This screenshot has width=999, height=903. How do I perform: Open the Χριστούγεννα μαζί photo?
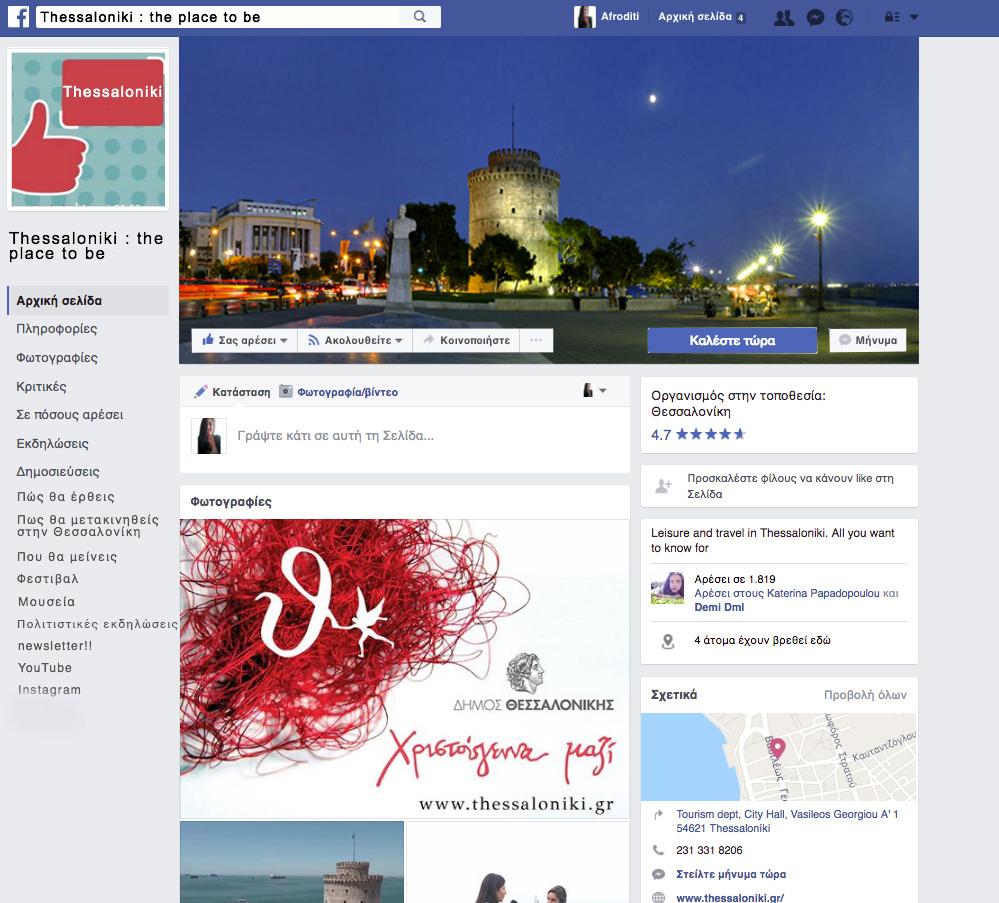pos(405,668)
